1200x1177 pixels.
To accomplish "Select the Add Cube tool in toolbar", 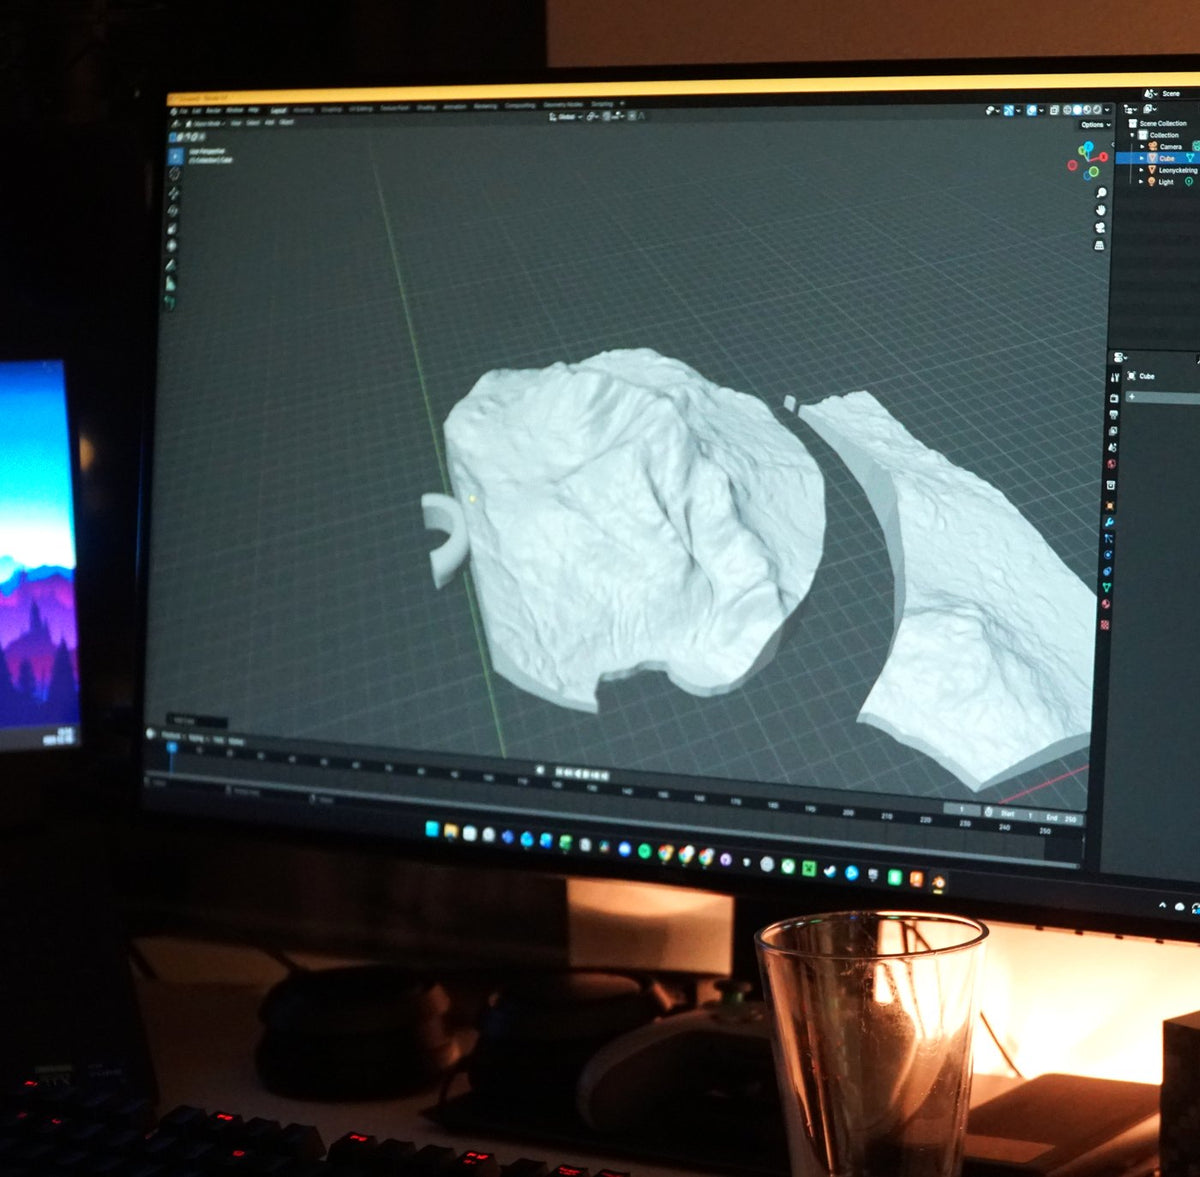I will tap(170, 302).
